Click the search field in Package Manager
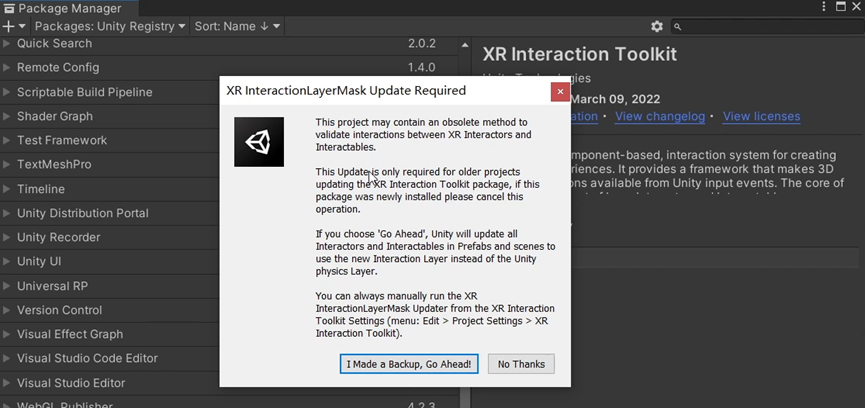865x408 pixels. pyautogui.click(x=766, y=26)
